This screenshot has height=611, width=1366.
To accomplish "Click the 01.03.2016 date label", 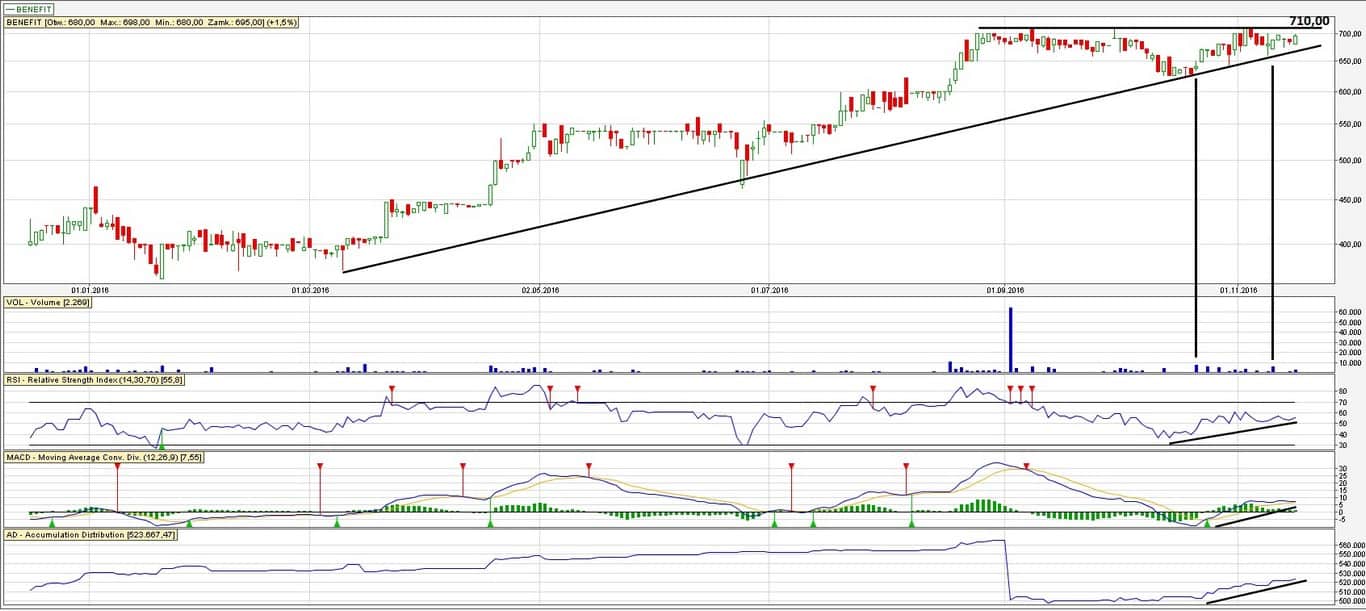I will (x=310, y=290).
